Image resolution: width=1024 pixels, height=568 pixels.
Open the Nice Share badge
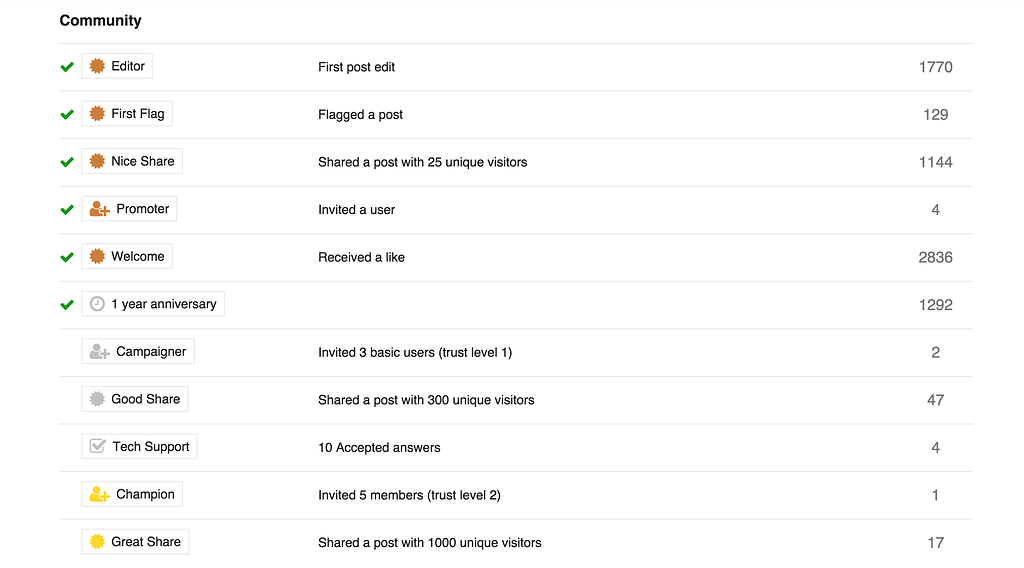[132, 161]
